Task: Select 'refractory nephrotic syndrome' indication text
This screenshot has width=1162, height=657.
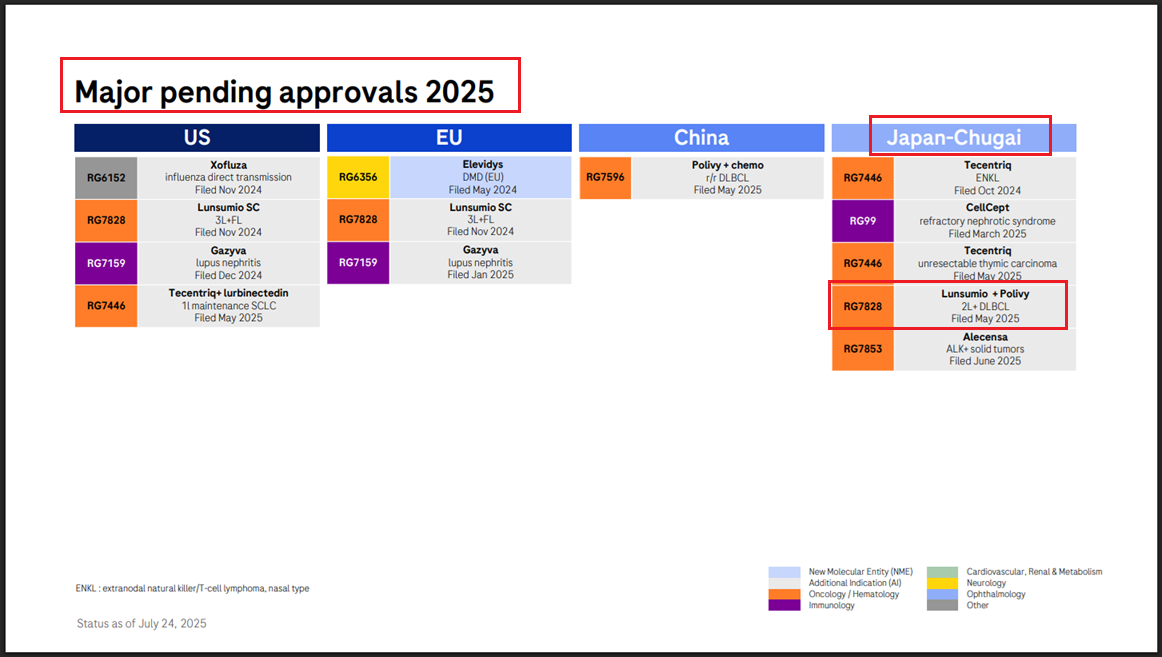Action: coord(987,221)
